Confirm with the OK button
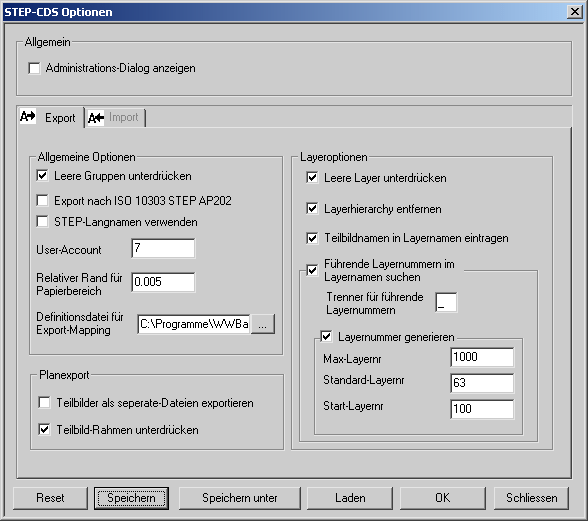This screenshot has height=521, width=588. 442,498
